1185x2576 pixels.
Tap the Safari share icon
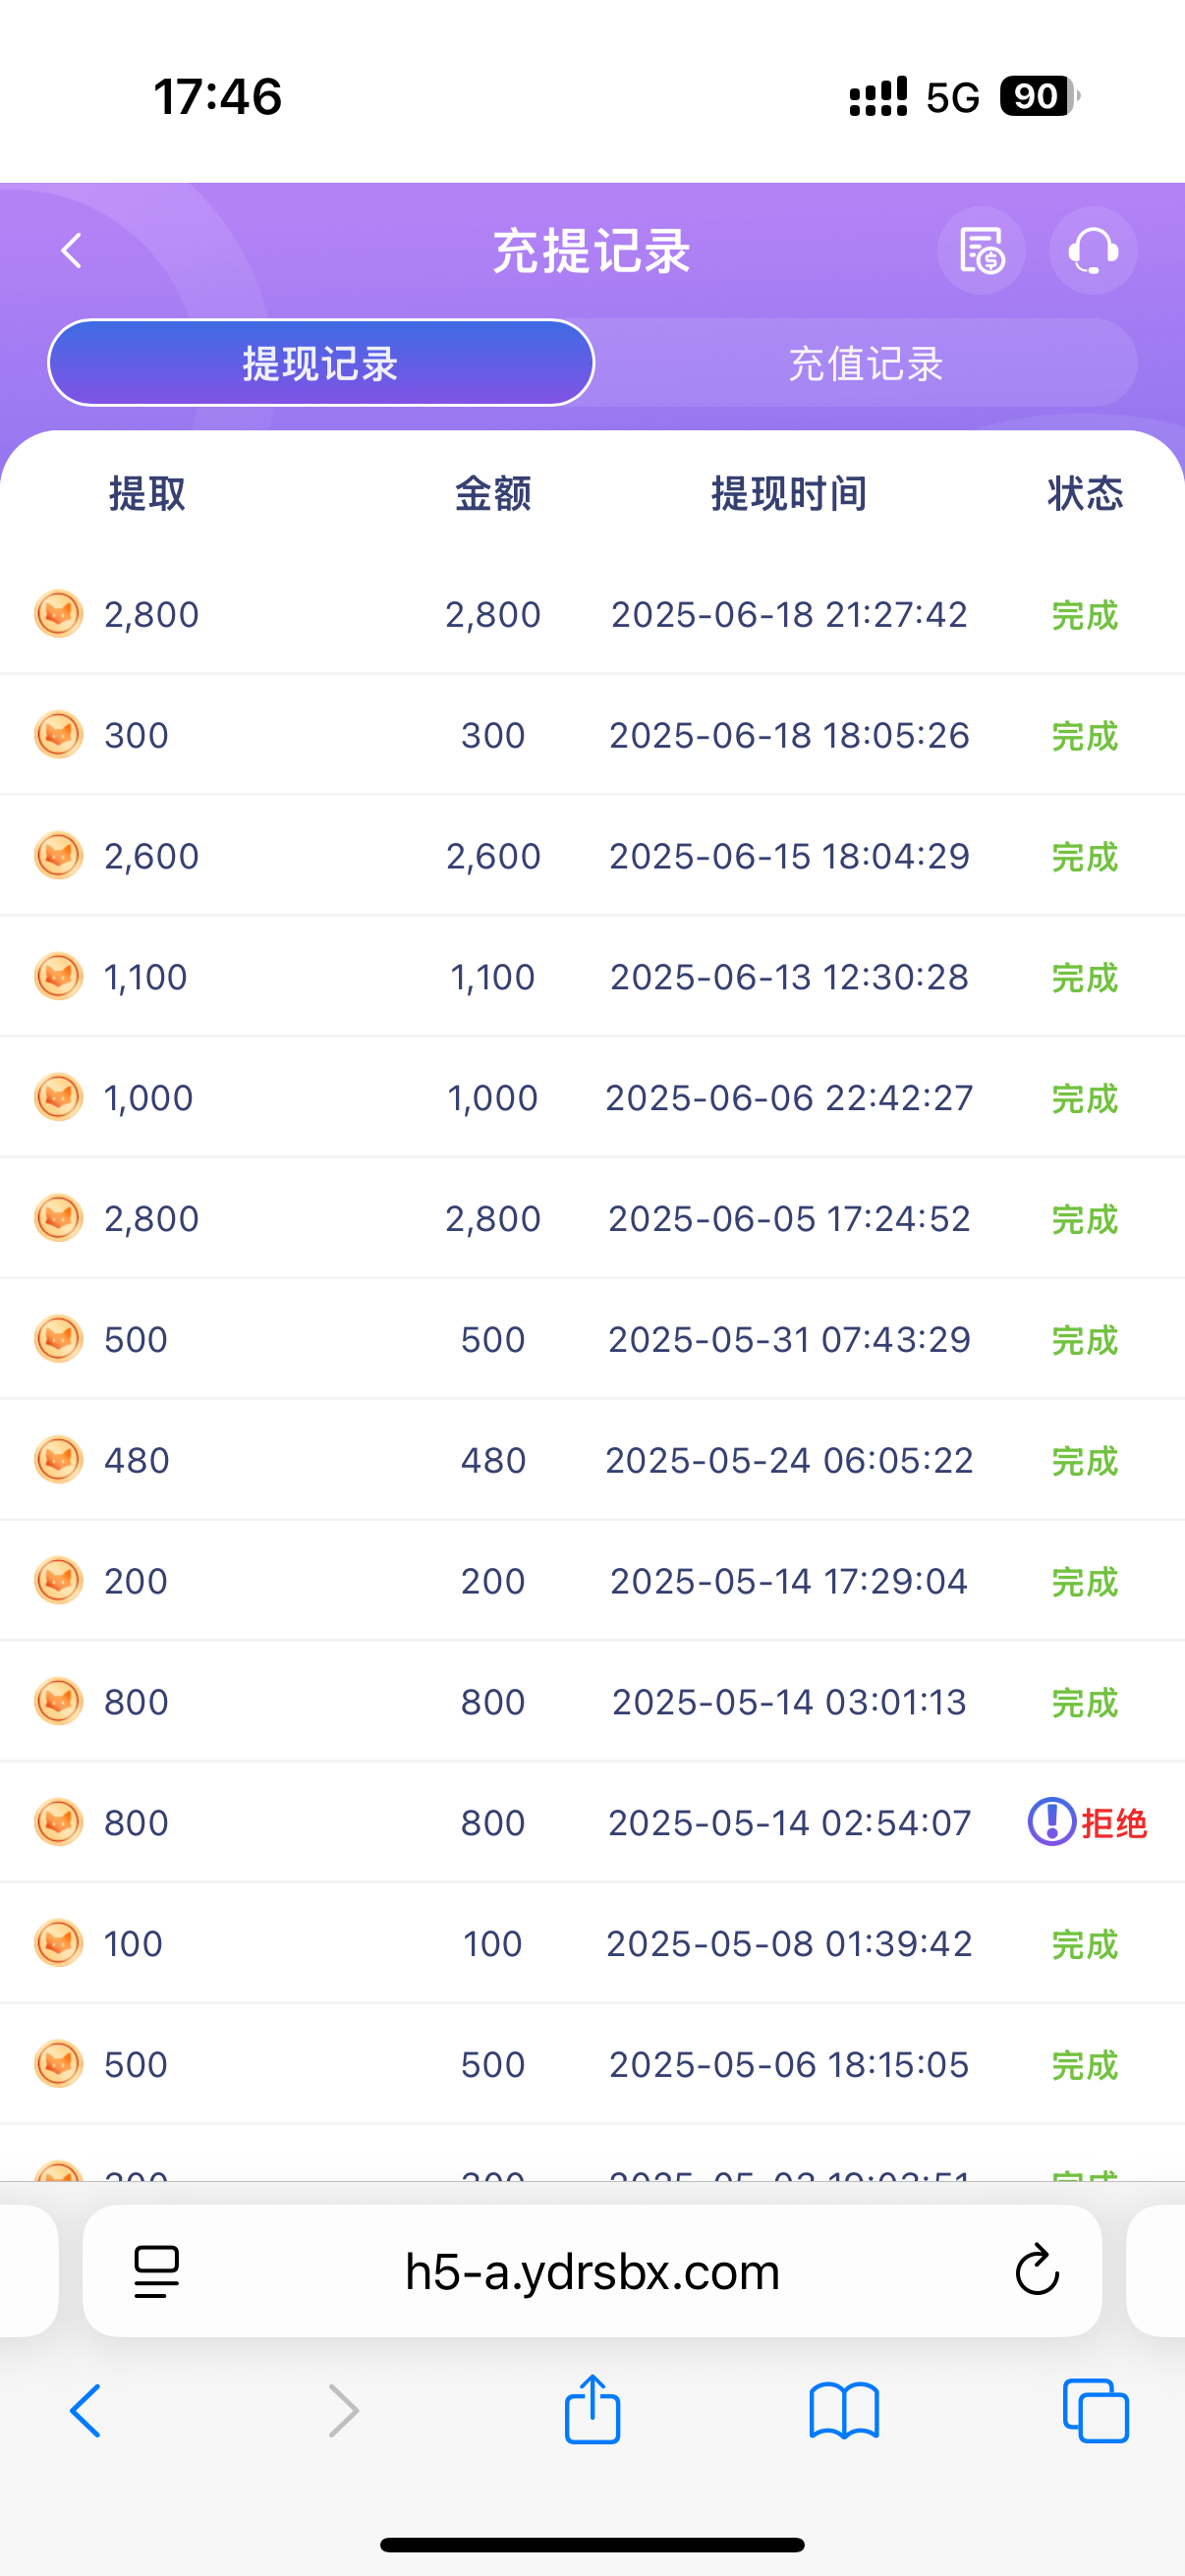[592, 2410]
